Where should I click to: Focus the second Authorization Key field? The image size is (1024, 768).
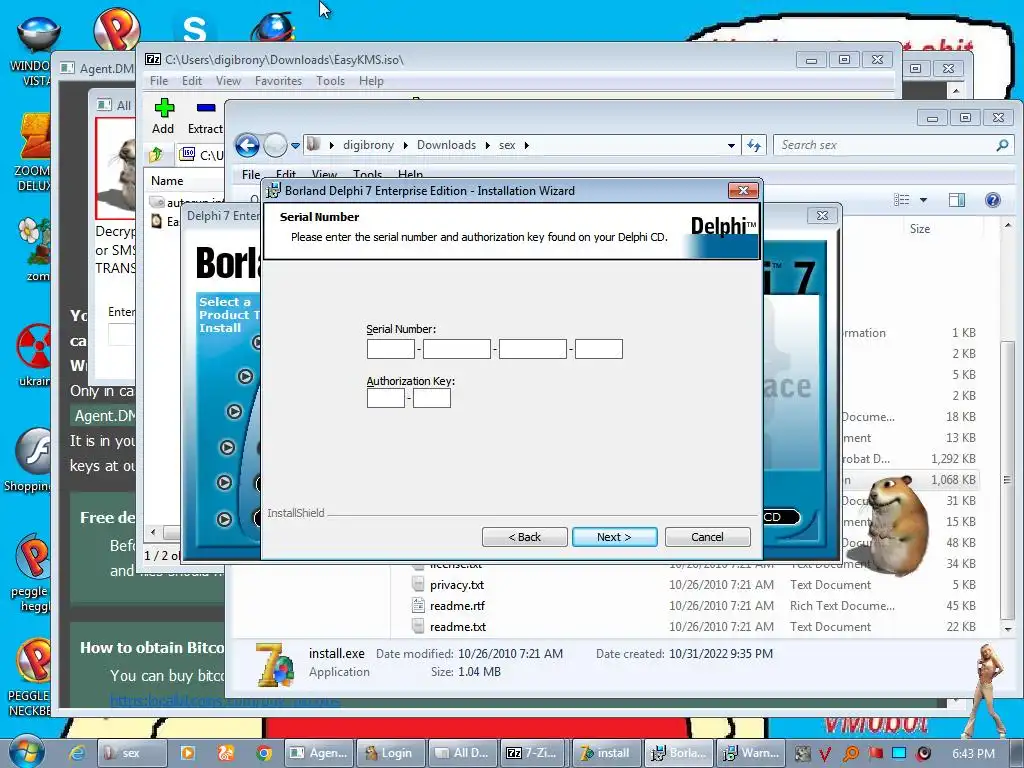[x=432, y=398]
